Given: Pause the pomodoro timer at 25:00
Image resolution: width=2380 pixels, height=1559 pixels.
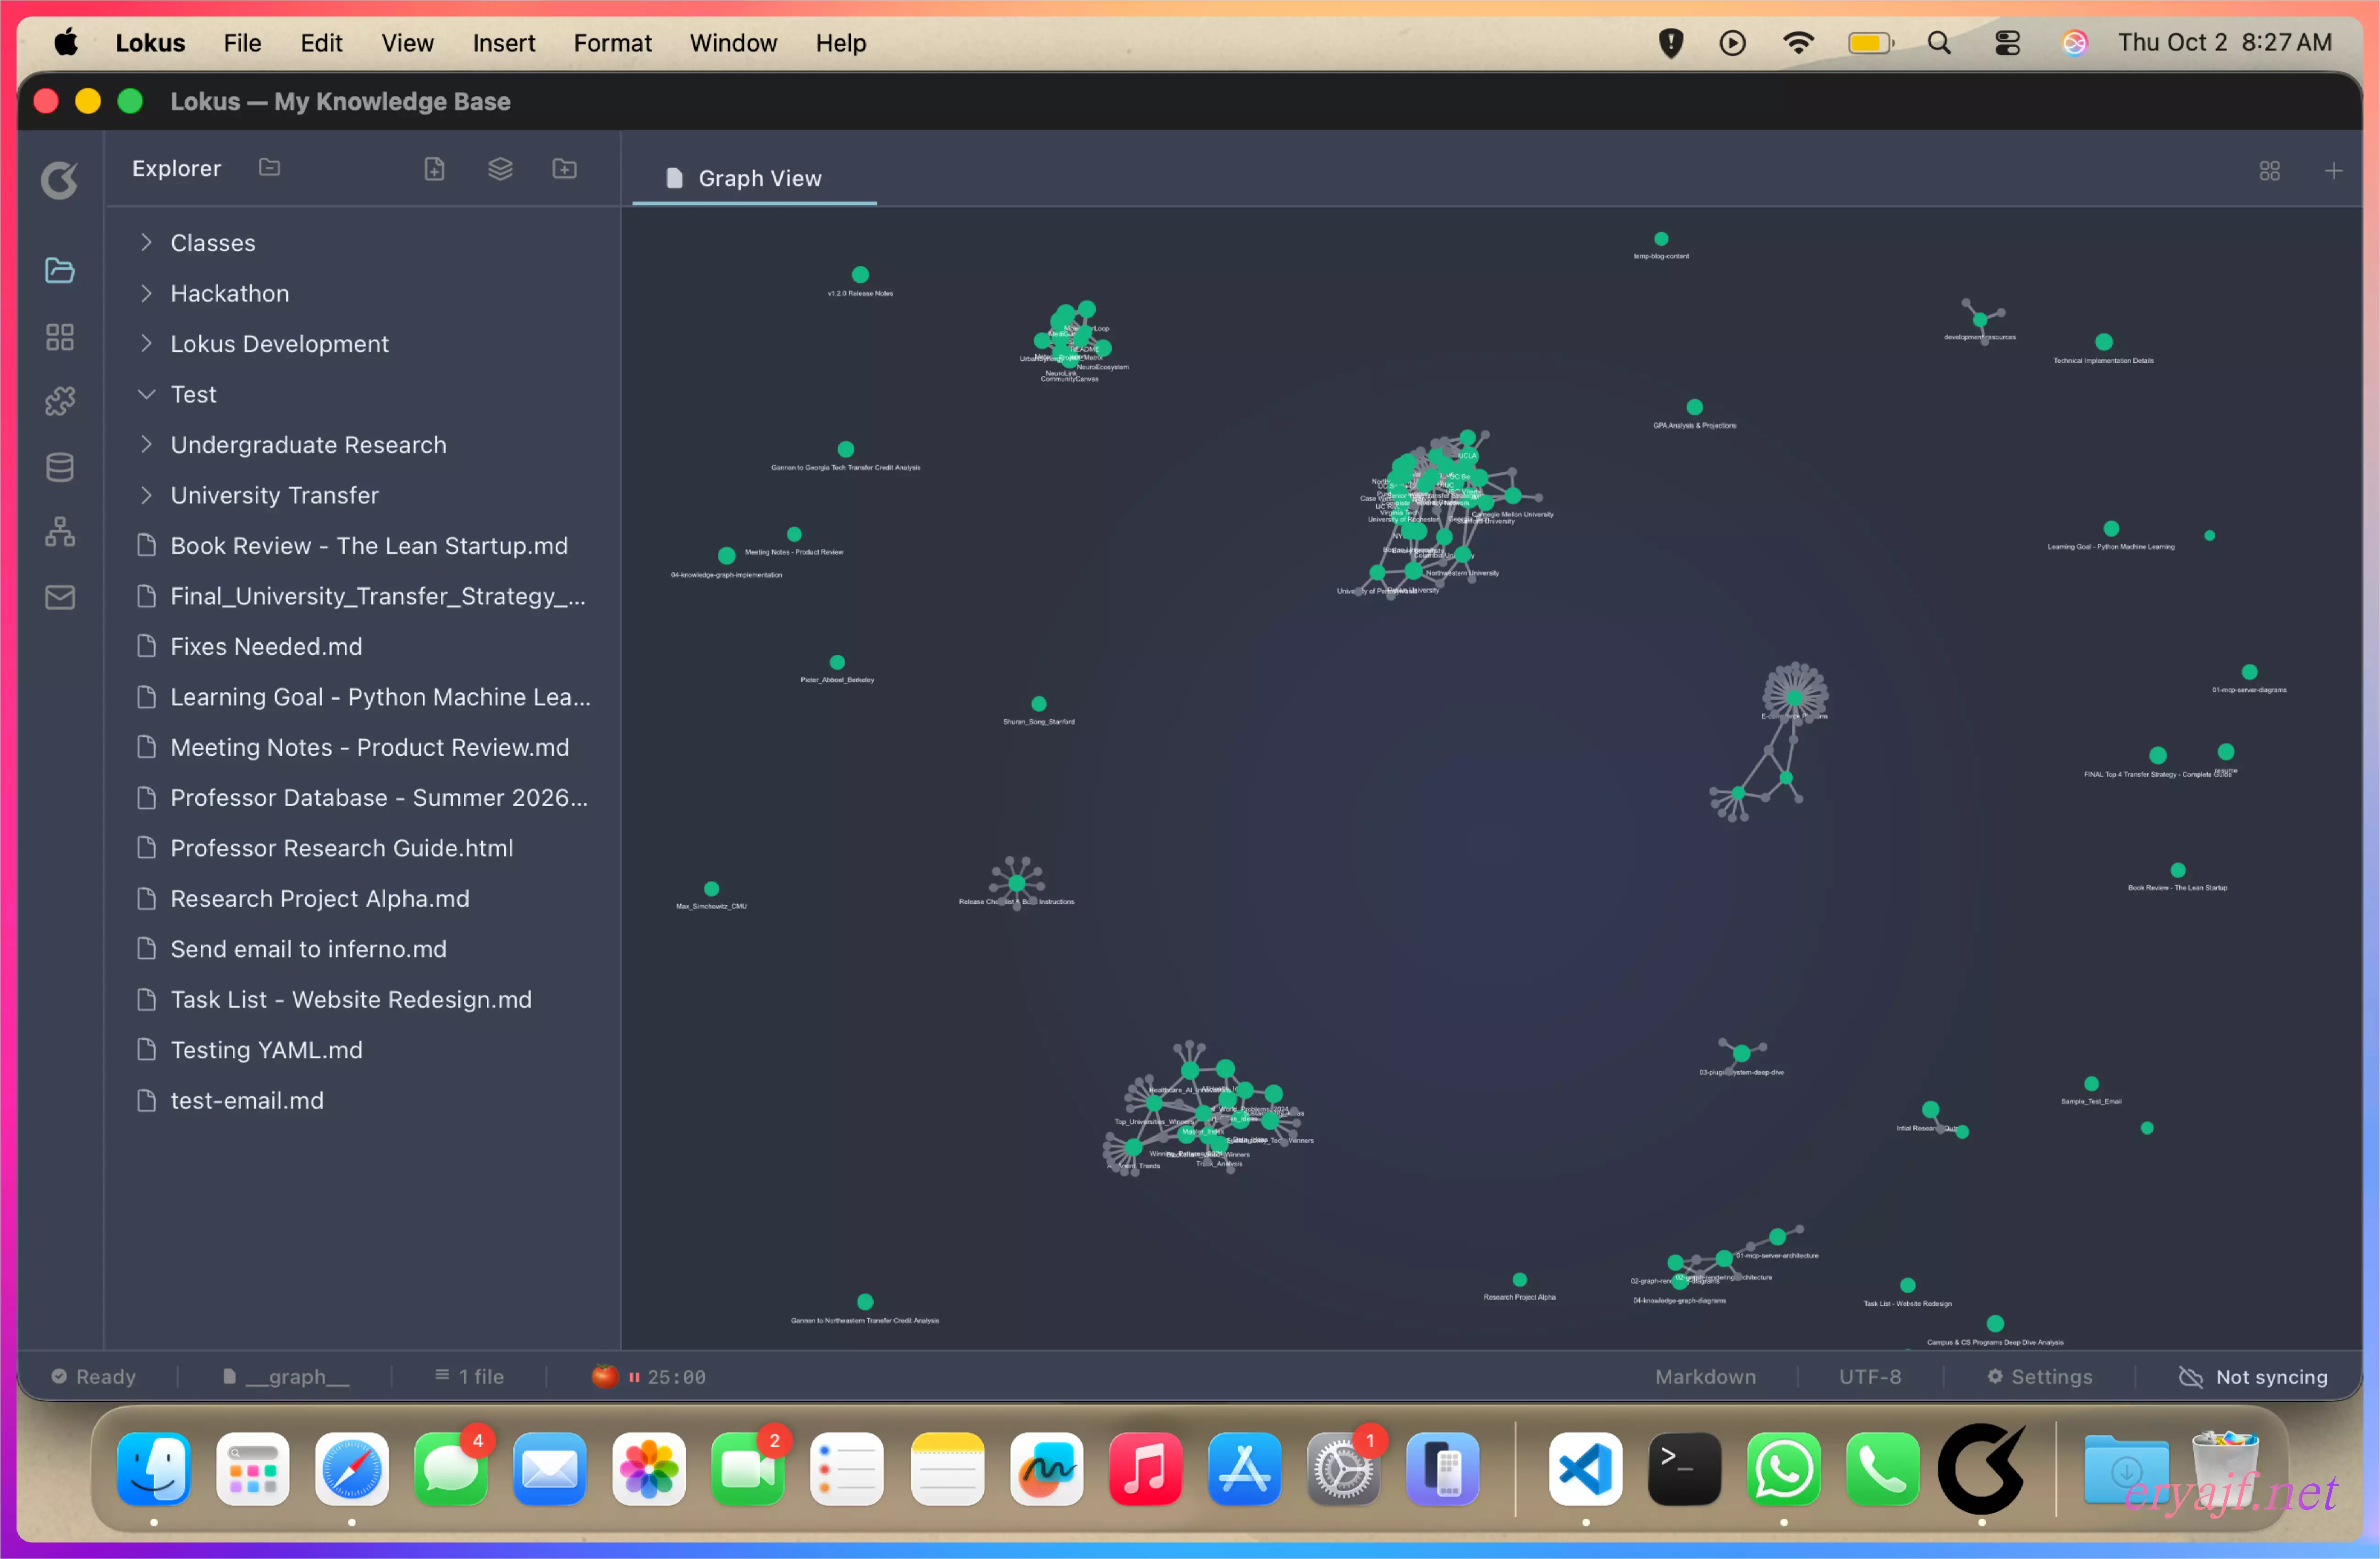Looking at the screenshot, I should pyautogui.click(x=634, y=1377).
